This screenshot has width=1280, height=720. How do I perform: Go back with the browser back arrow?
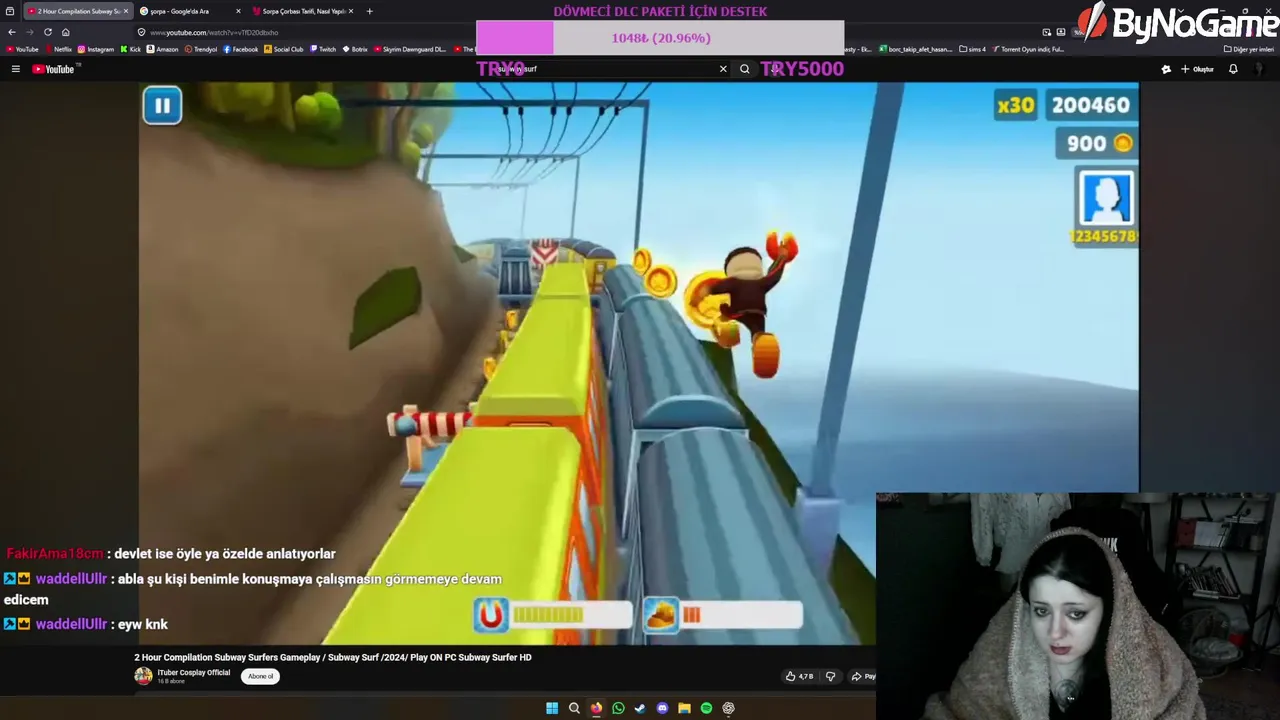[x=12, y=32]
